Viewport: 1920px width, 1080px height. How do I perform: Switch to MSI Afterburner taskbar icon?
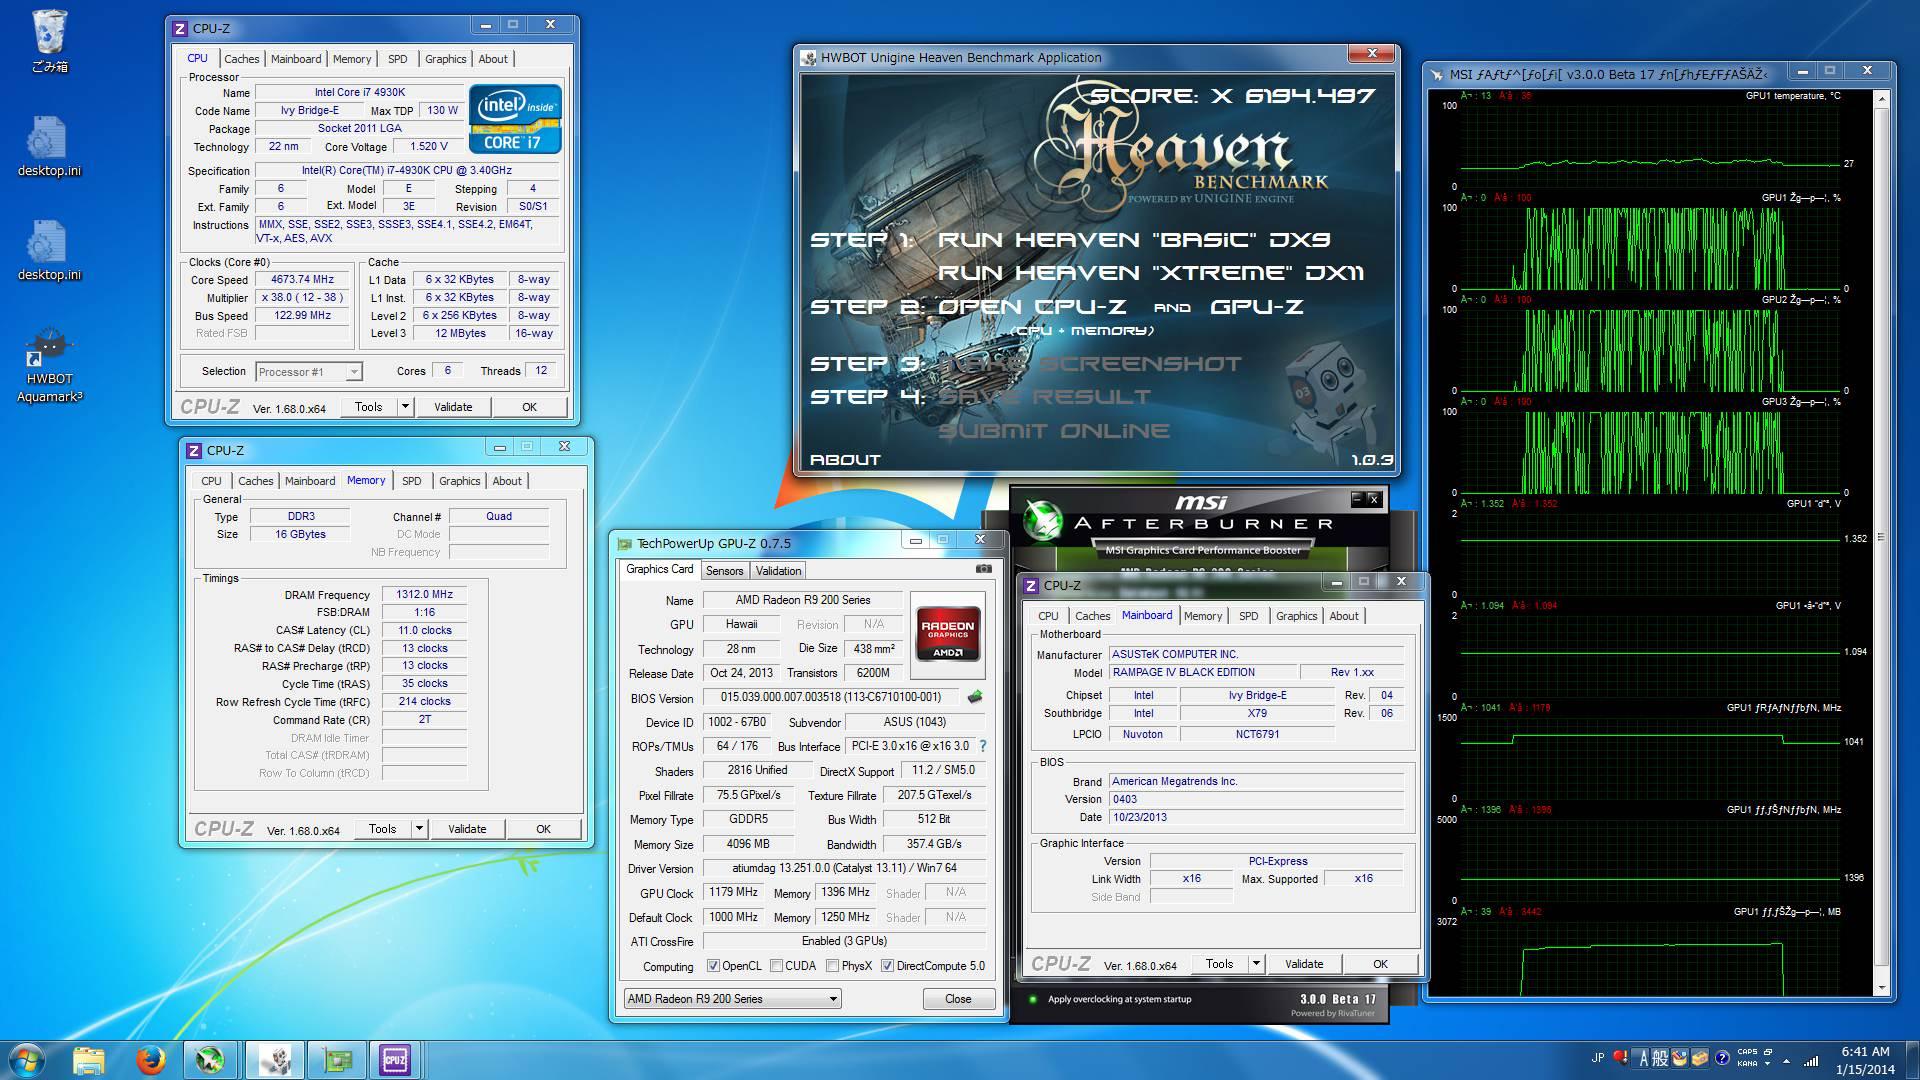tap(210, 1060)
